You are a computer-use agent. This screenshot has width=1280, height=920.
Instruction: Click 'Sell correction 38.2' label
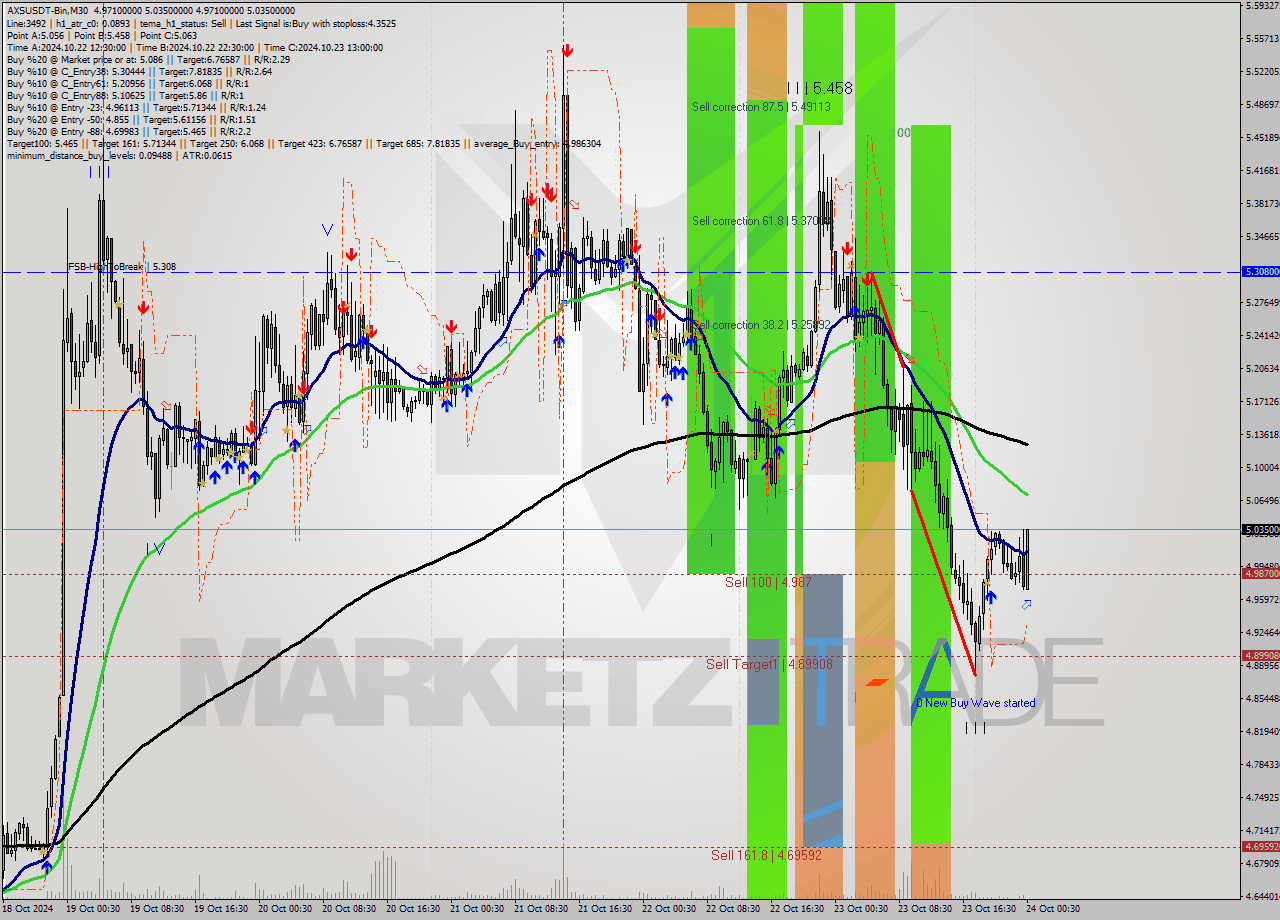point(761,325)
